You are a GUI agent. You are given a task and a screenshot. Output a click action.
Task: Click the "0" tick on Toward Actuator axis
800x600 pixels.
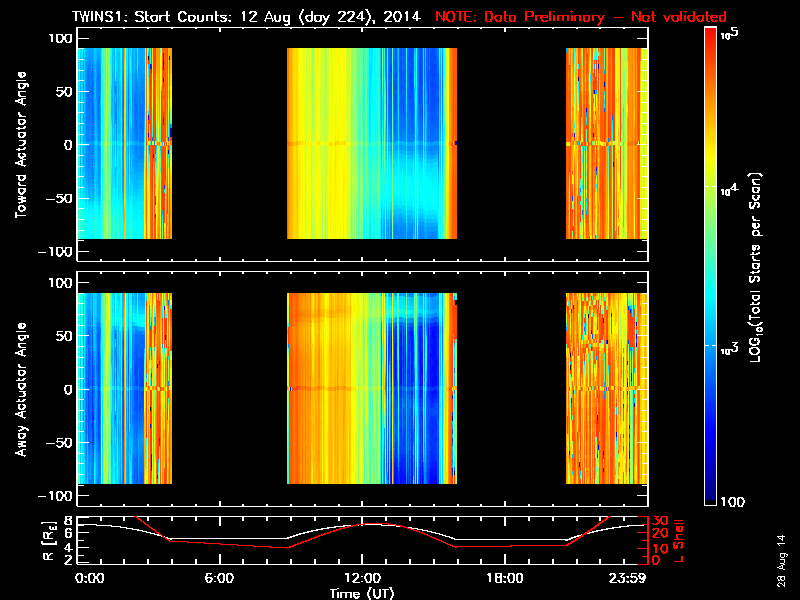[x=68, y=145]
